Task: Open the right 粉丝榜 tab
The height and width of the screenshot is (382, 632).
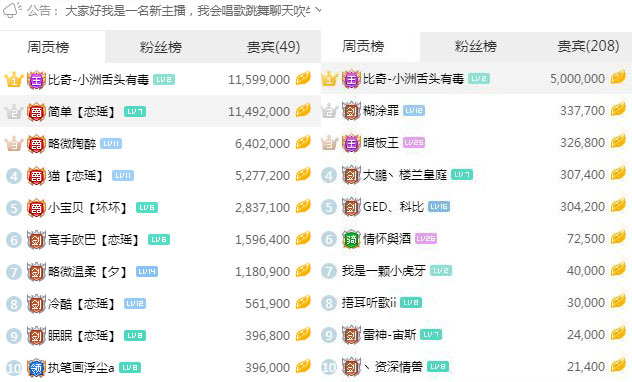Action: (x=476, y=46)
